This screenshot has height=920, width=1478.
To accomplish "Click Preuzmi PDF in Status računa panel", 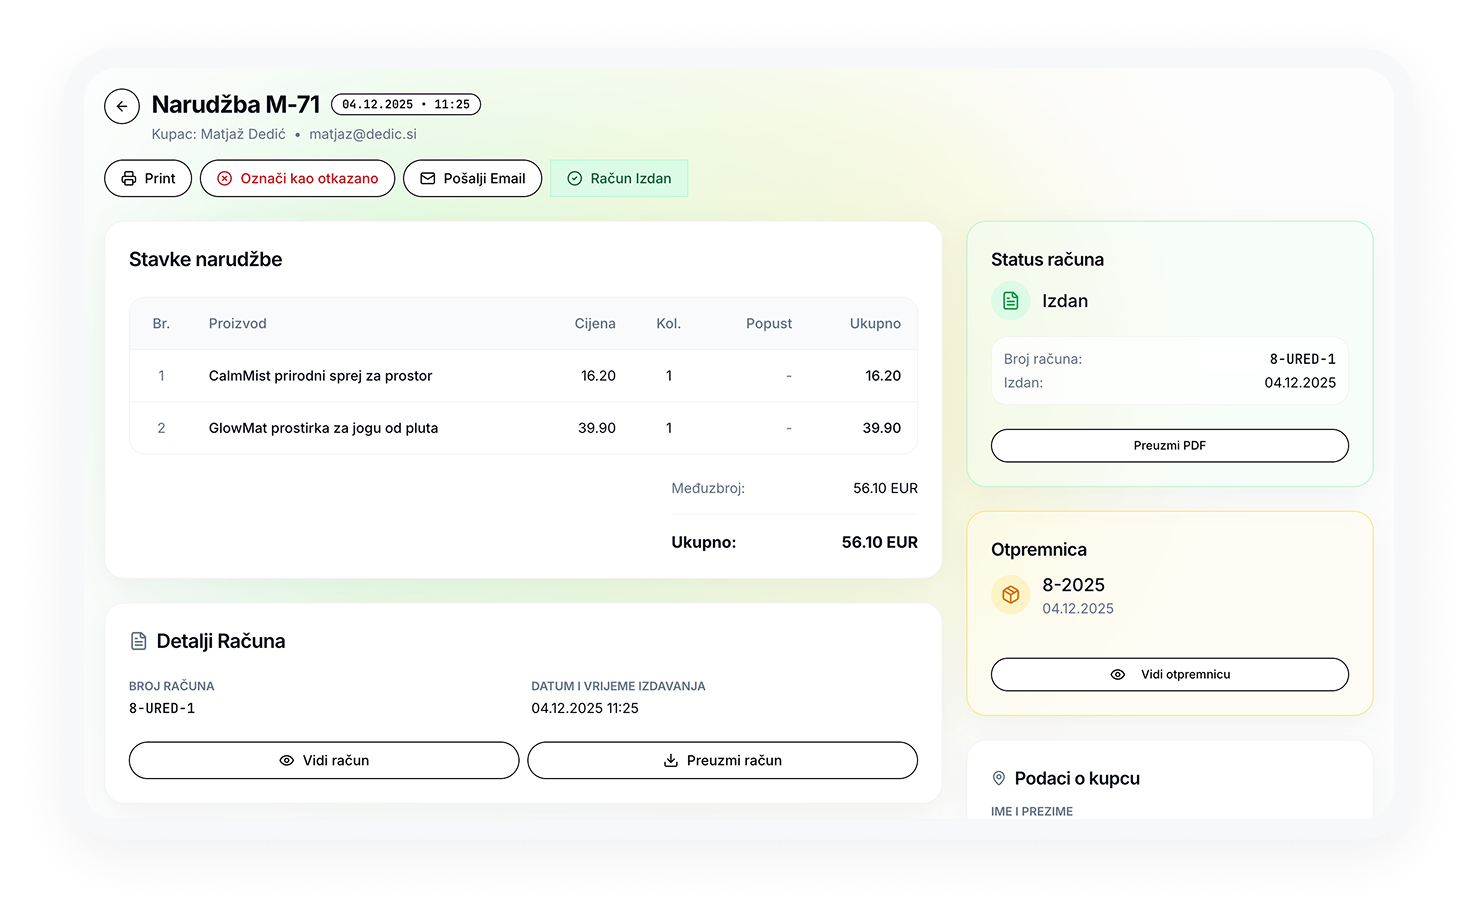I will coord(1169,445).
